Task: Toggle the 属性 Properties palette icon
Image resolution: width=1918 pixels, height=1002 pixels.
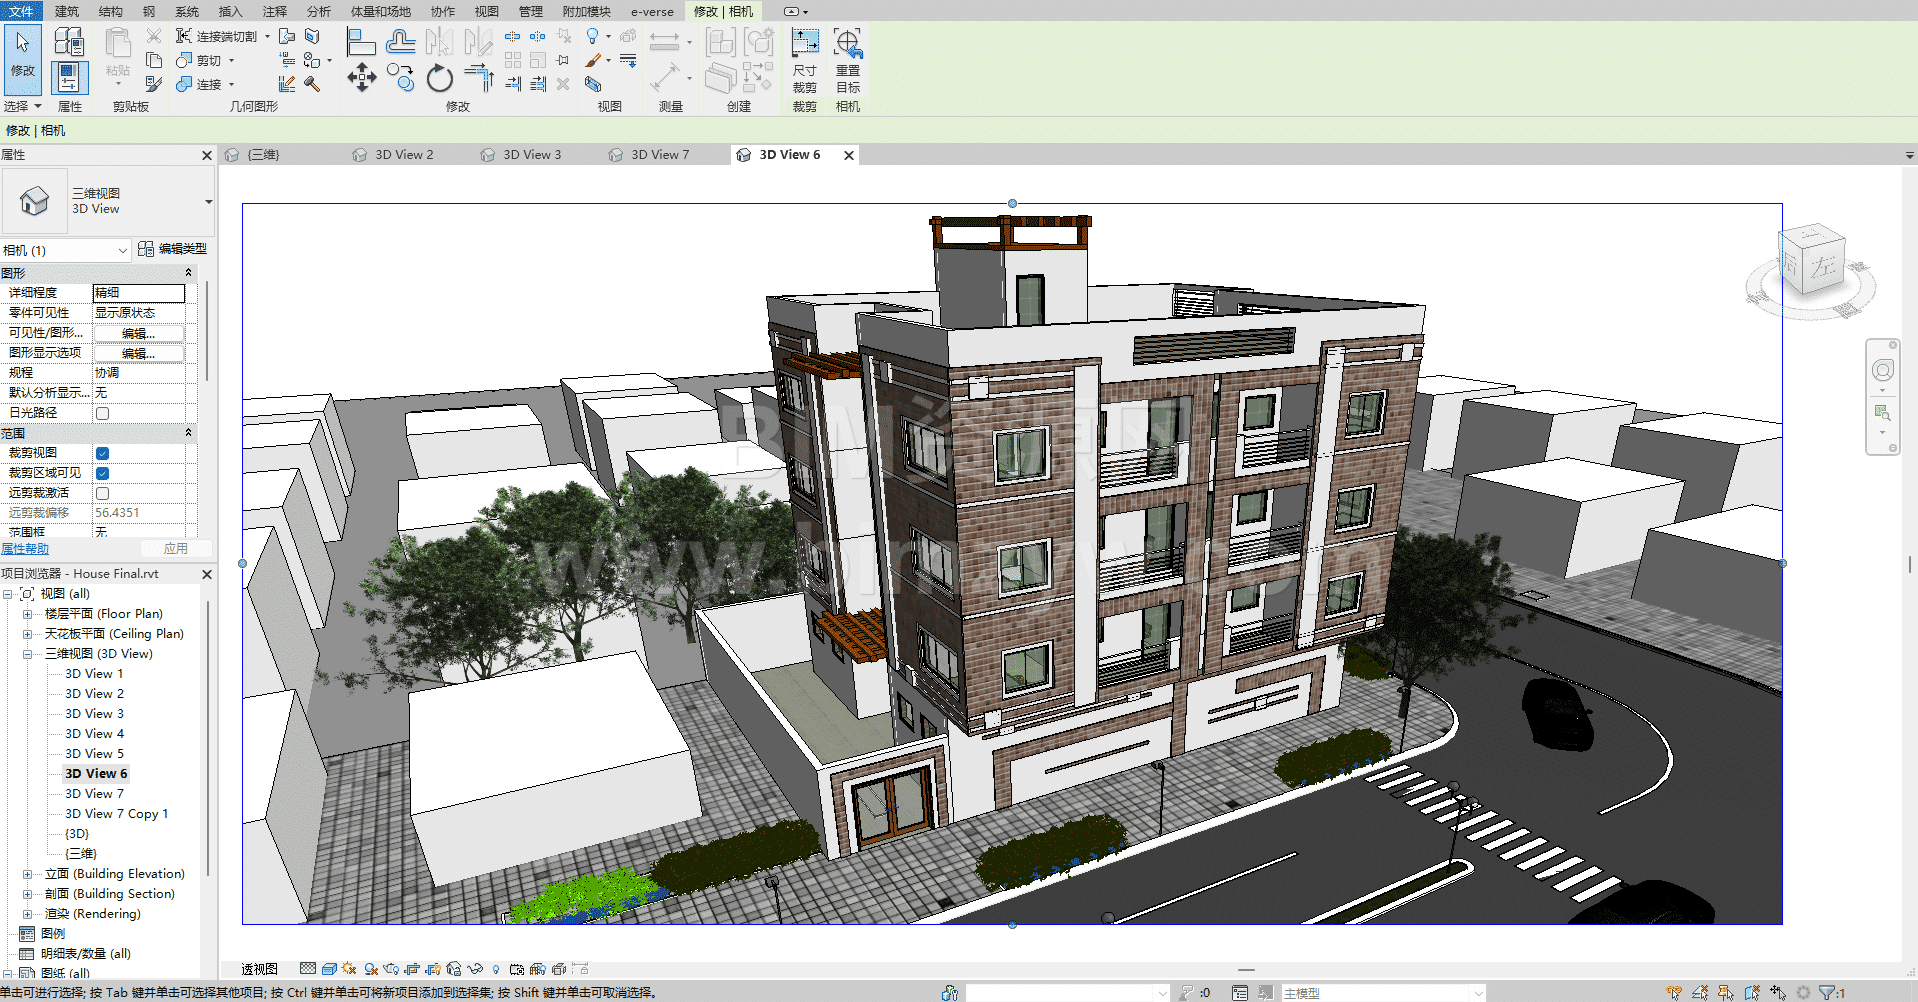Action: 69,77
